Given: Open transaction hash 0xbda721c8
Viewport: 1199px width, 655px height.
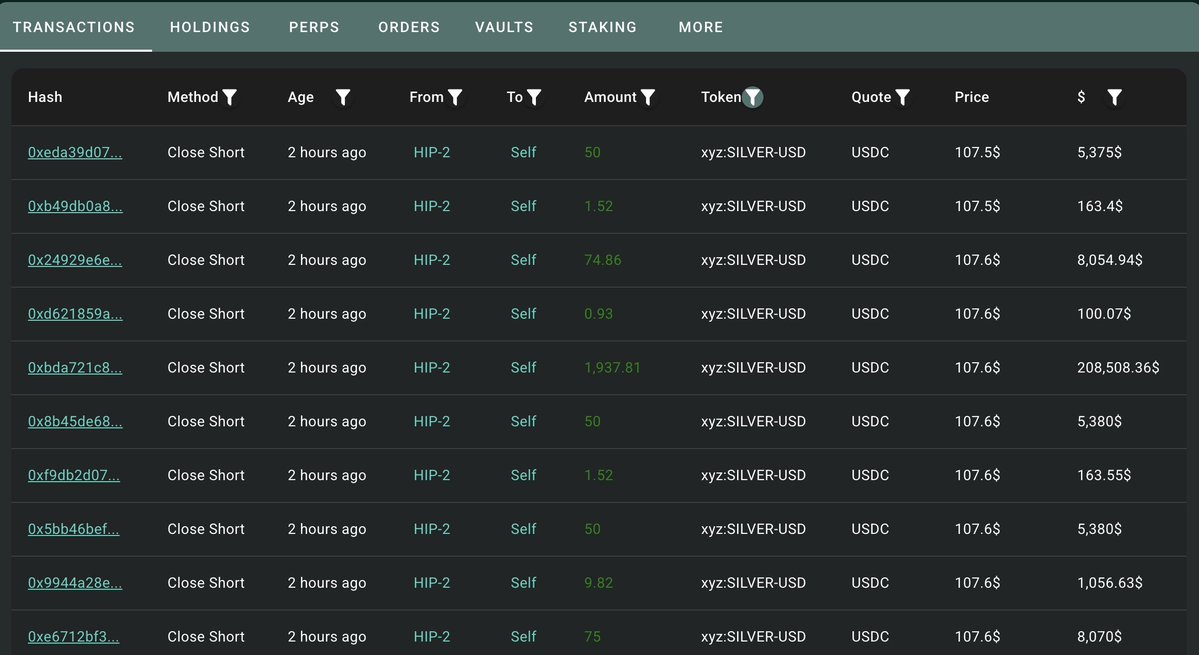Looking at the screenshot, I should click(75, 368).
